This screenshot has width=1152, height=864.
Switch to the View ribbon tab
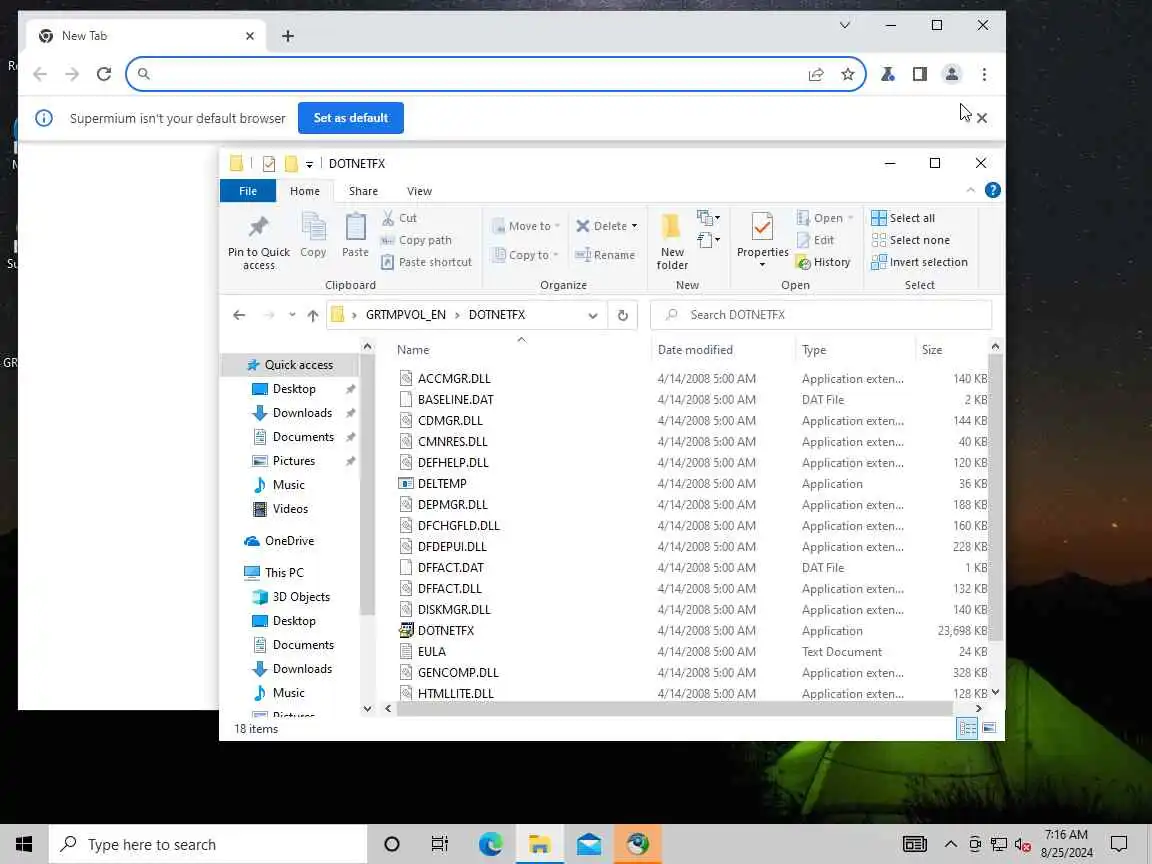pos(420,191)
